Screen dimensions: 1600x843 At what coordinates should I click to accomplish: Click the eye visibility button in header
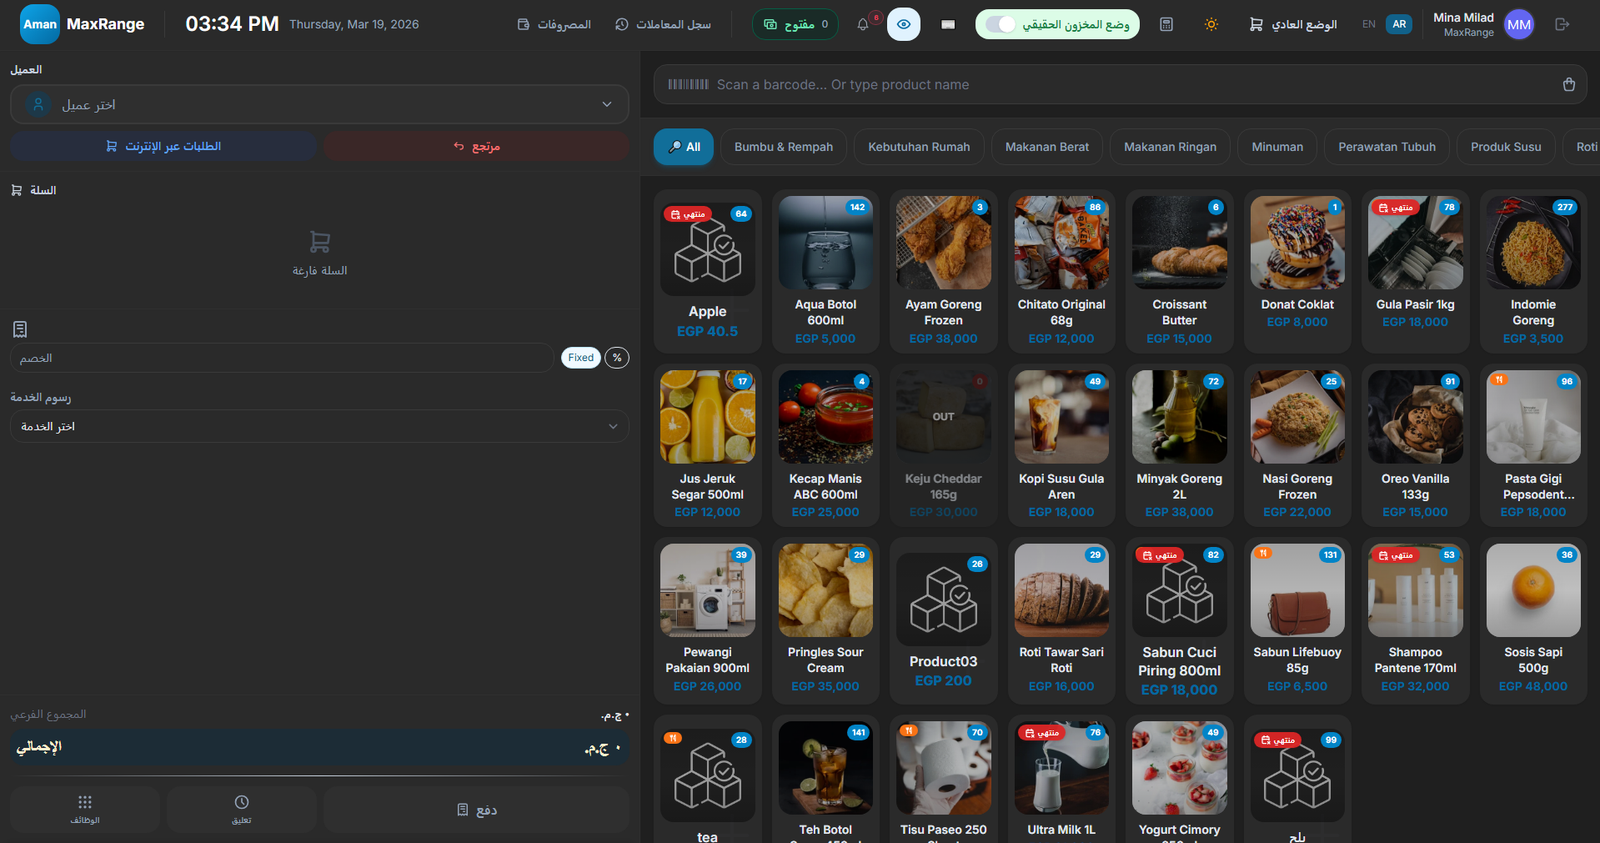point(904,24)
